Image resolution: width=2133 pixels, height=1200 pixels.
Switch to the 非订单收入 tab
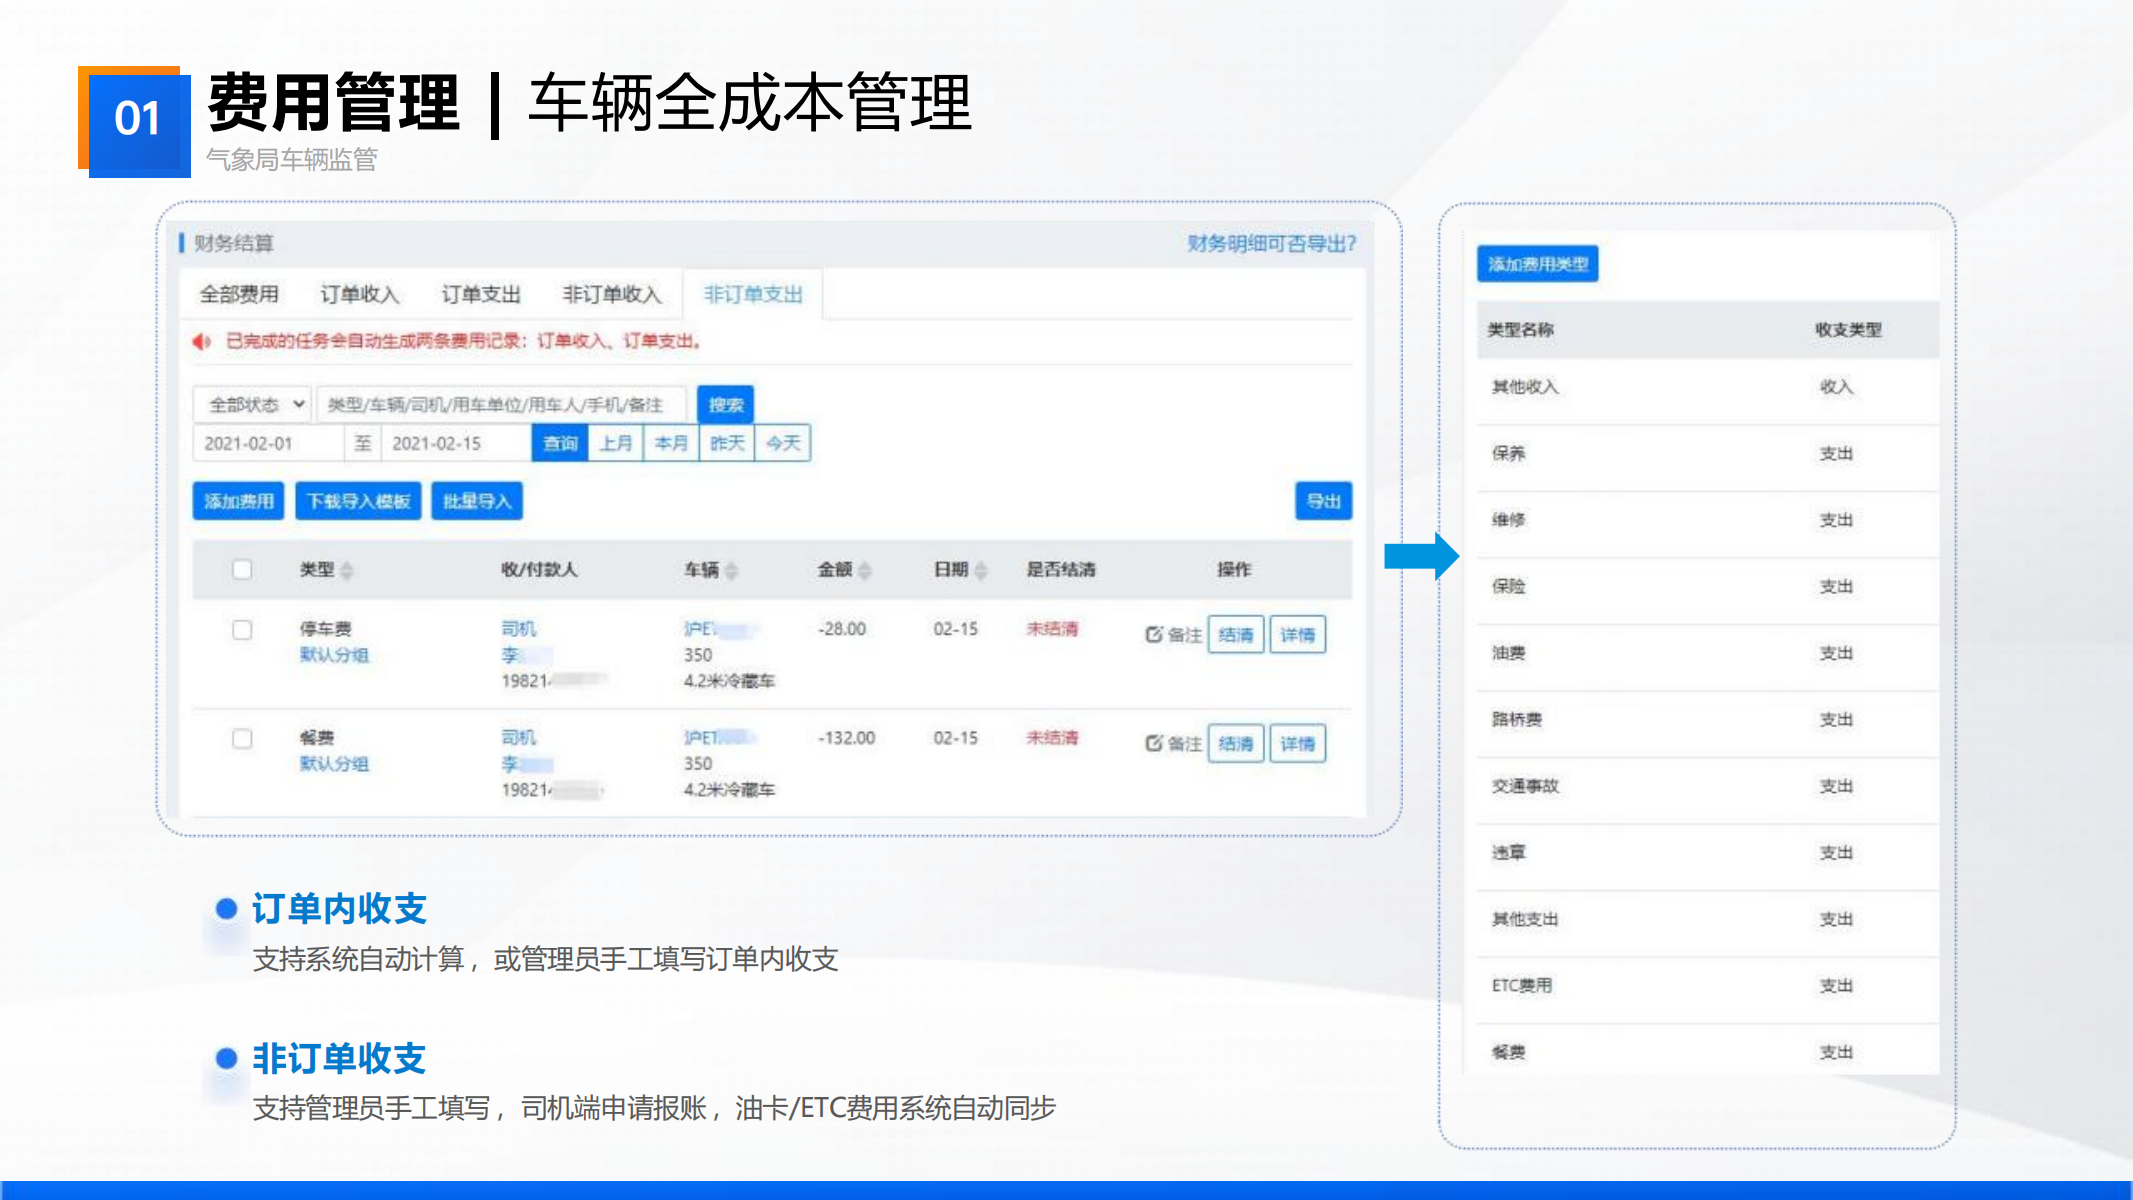tap(612, 294)
